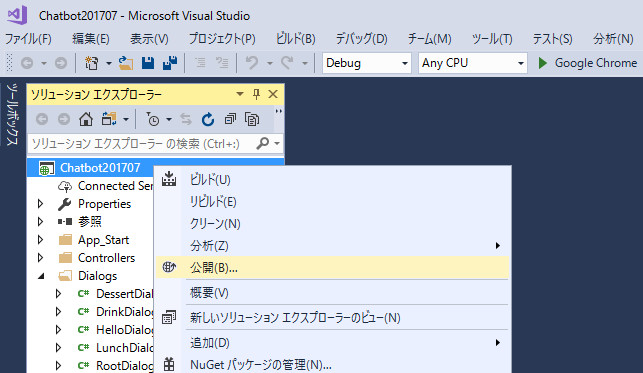Click Solution Explorer back arrow icon
This screenshot has height=373, width=643.
[x=42, y=119]
